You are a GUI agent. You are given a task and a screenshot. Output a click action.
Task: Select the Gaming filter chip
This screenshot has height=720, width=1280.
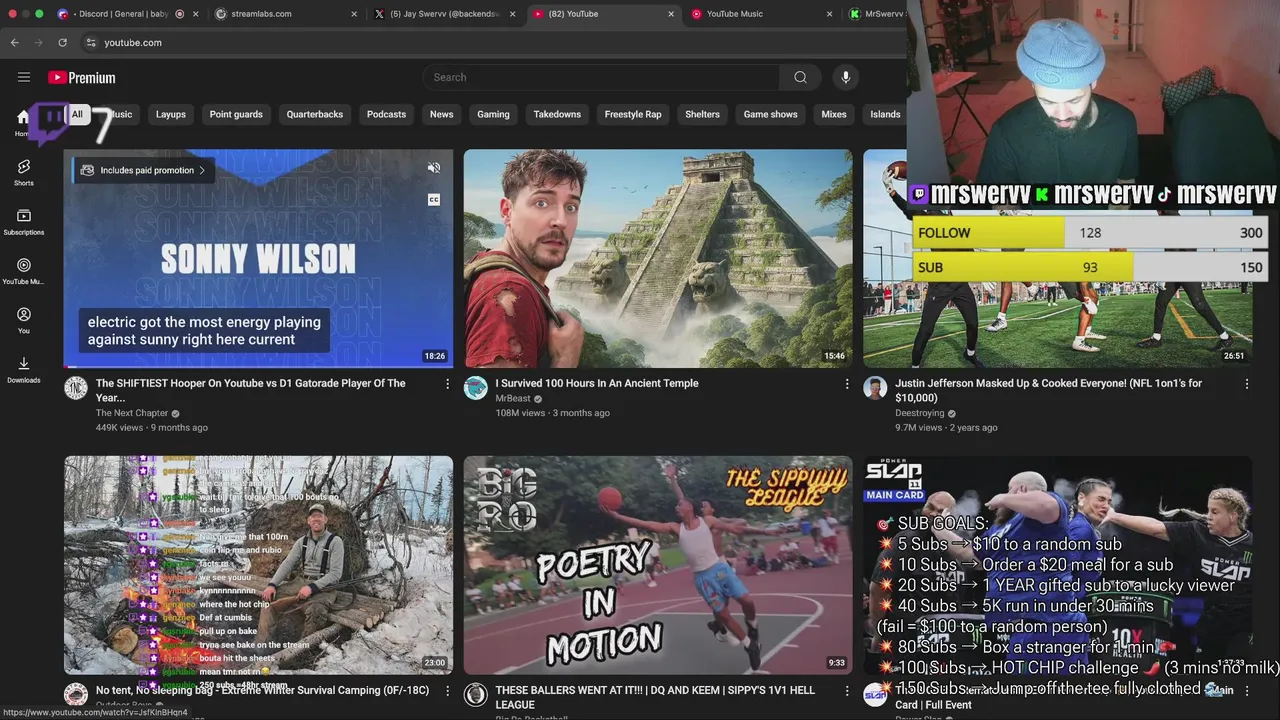click(493, 114)
